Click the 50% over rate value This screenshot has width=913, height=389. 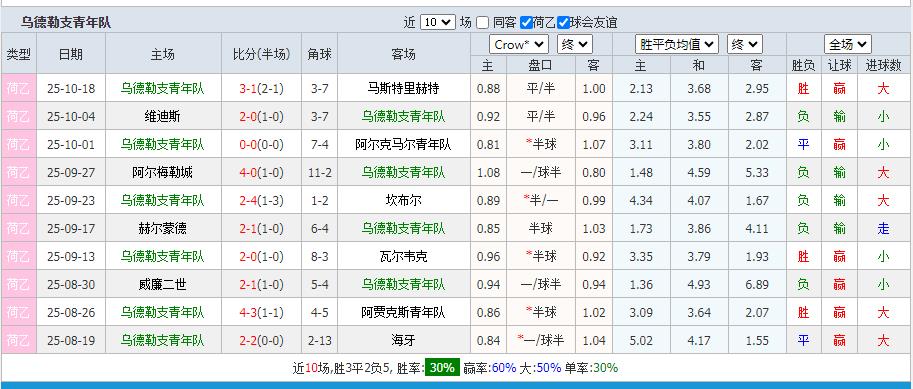coord(549,368)
